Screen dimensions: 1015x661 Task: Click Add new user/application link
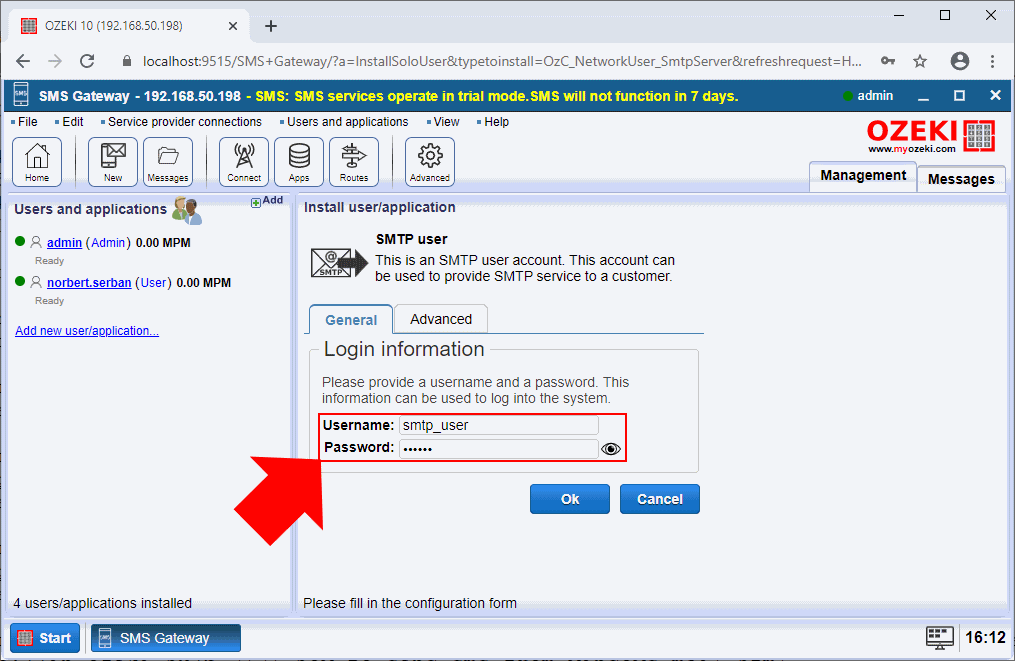coord(87,331)
